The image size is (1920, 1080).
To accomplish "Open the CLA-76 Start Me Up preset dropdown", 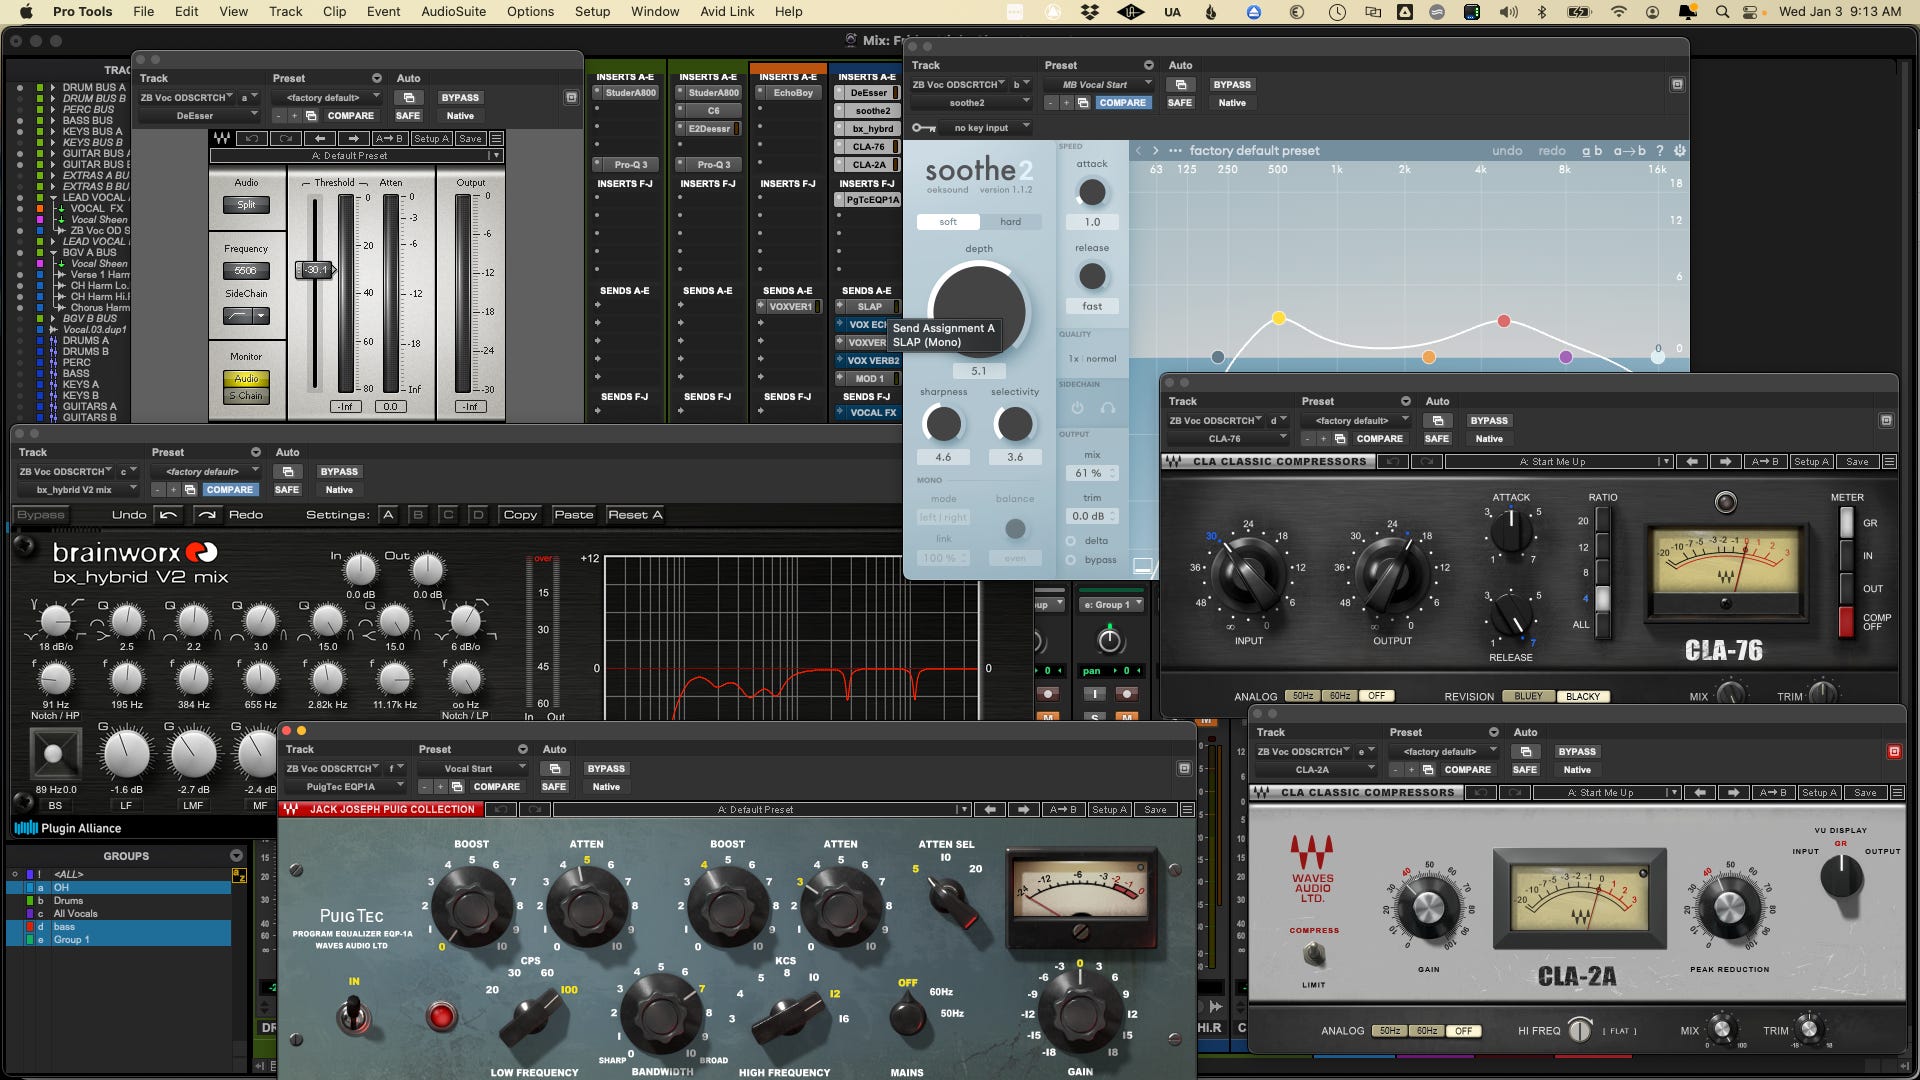I will (x=1558, y=462).
